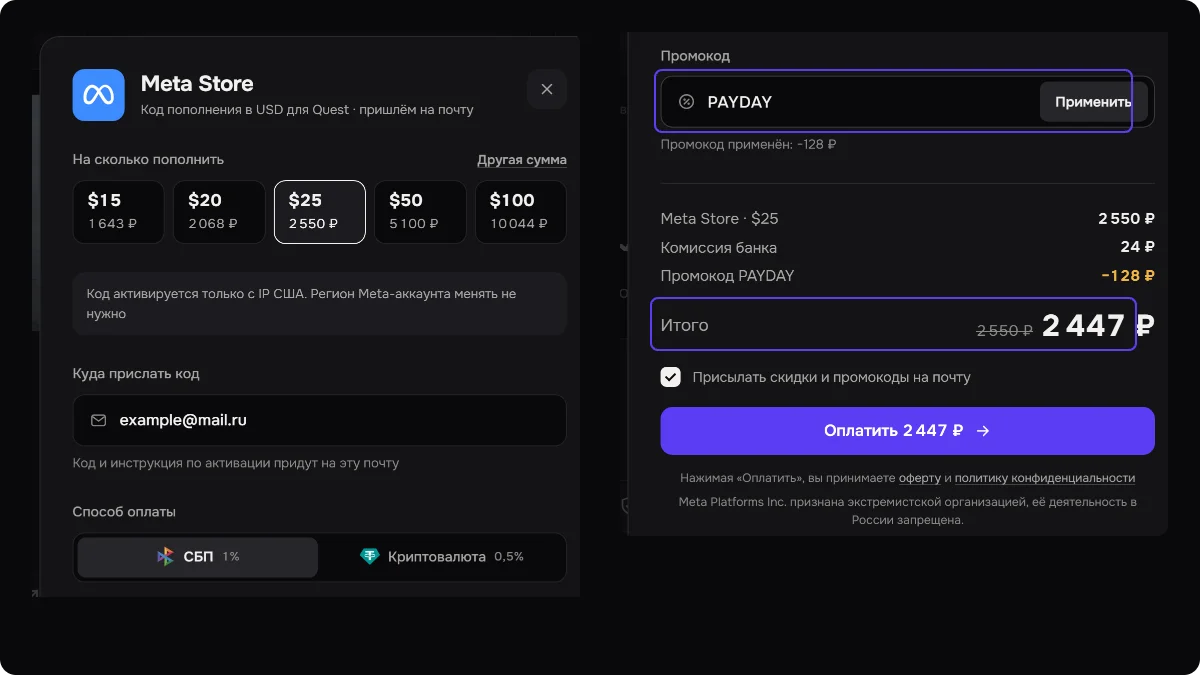This screenshot has width=1200, height=675.
Task: Click the "Meta Store · $25" summary row
Action: coord(907,218)
